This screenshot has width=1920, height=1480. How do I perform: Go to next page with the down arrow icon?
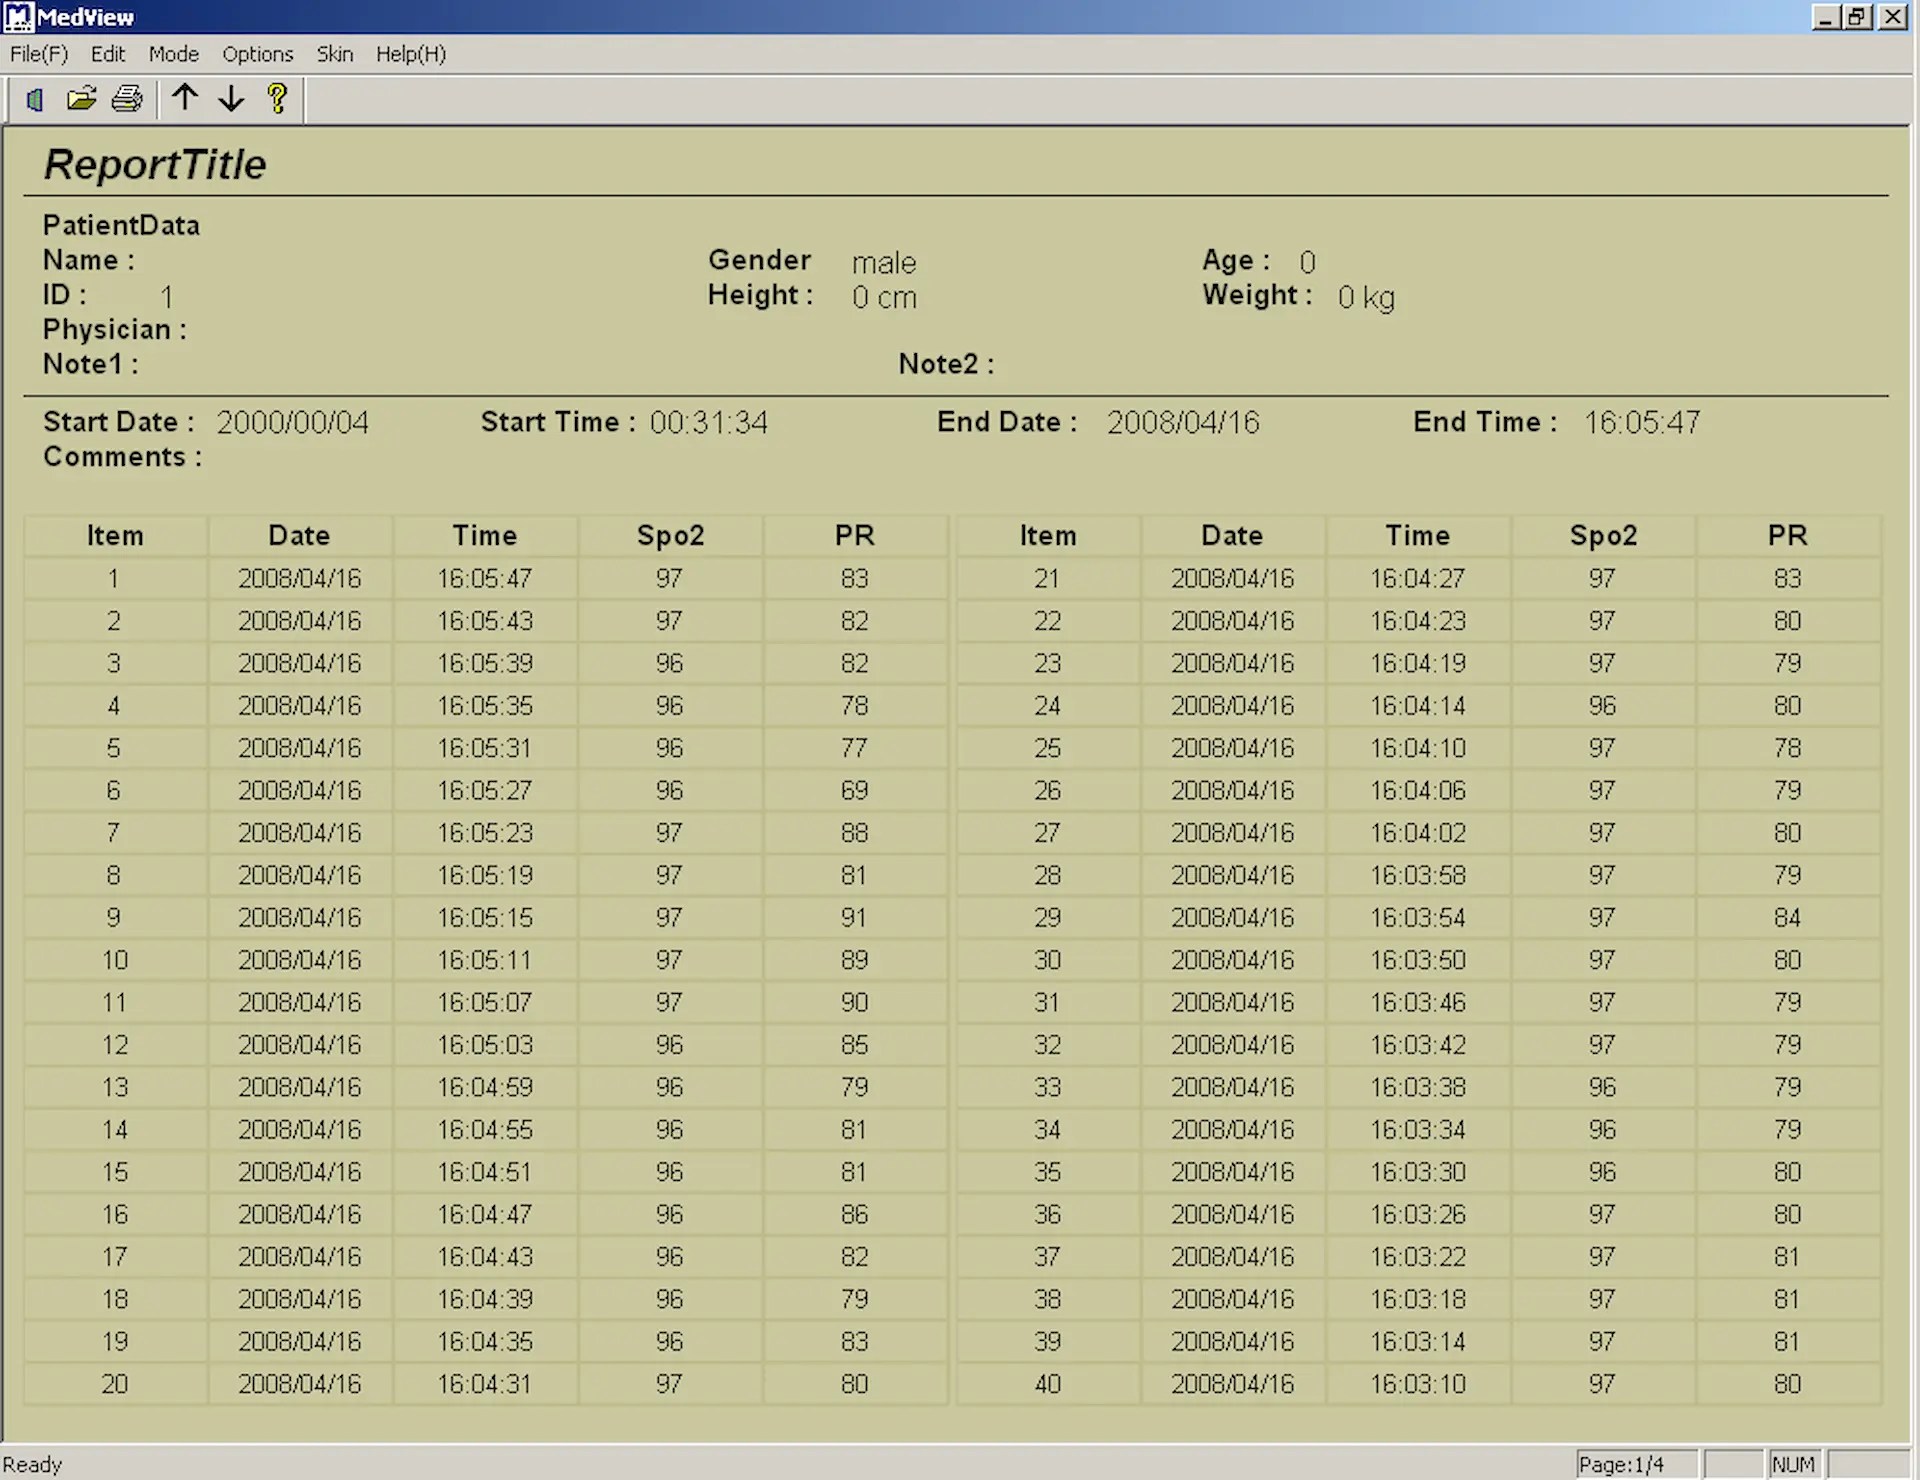tap(231, 98)
